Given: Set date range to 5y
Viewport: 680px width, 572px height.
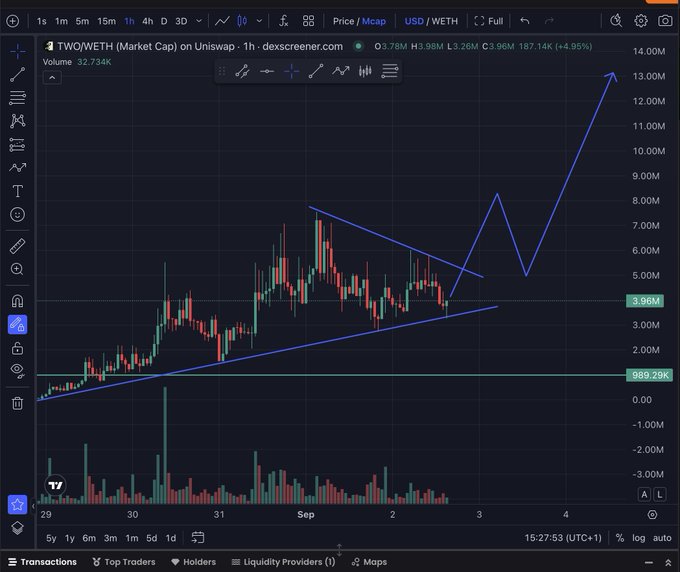Looking at the screenshot, I should (51, 538).
